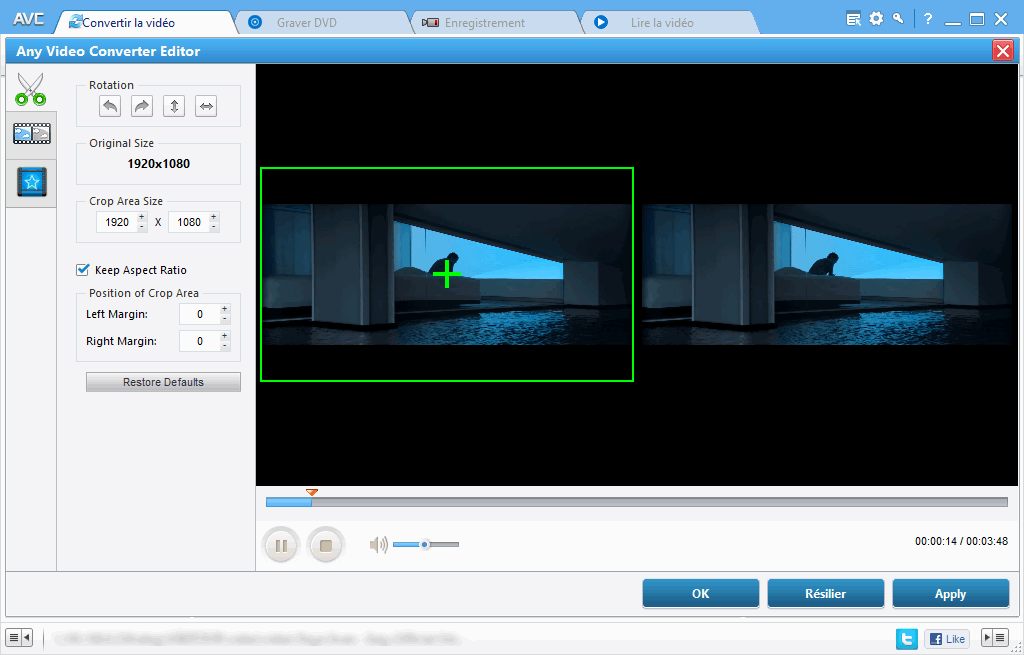The image size is (1024, 655).
Task: Click the orange playhead marker
Action: (x=312, y=492)
